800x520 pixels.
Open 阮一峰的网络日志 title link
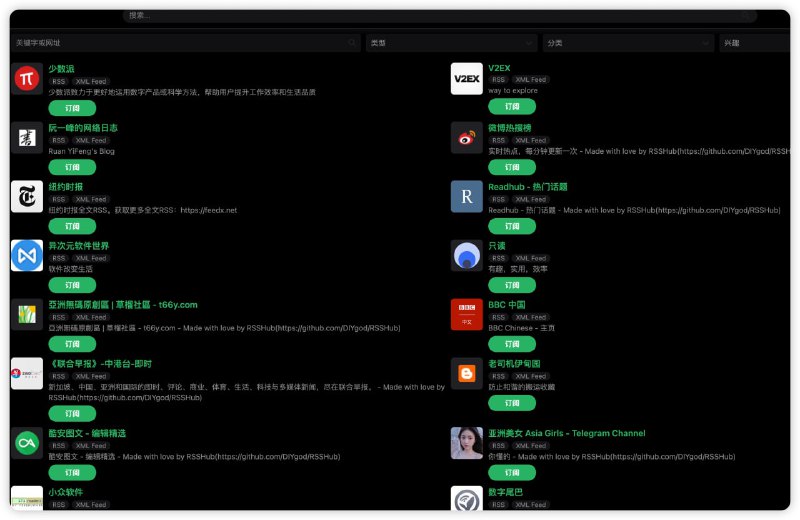(83, 128)
